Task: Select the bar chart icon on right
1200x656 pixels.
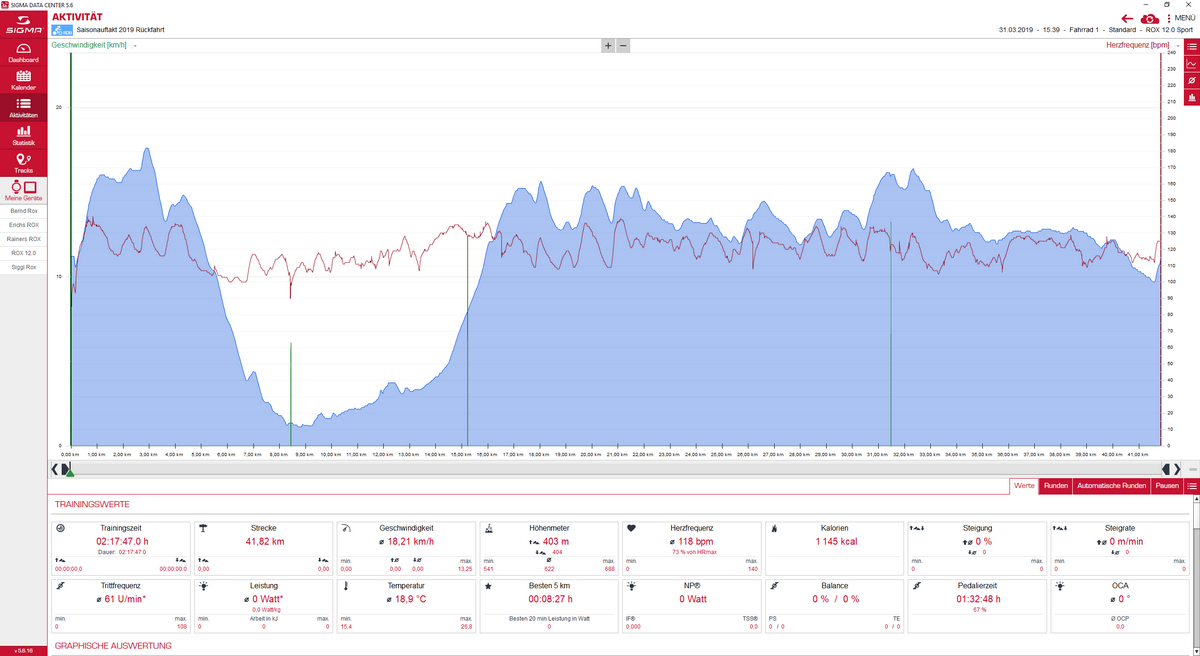Action: coord(1191,97)
